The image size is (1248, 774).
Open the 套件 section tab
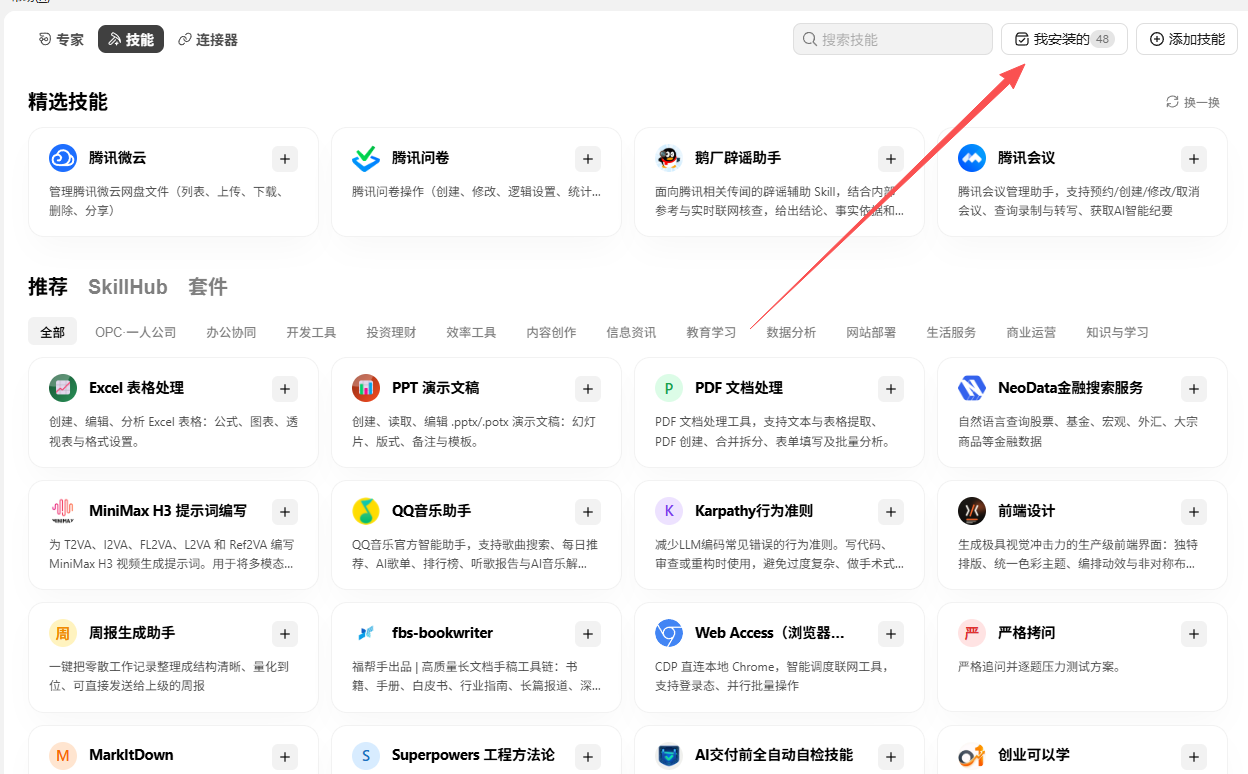[x=208, y=287]
